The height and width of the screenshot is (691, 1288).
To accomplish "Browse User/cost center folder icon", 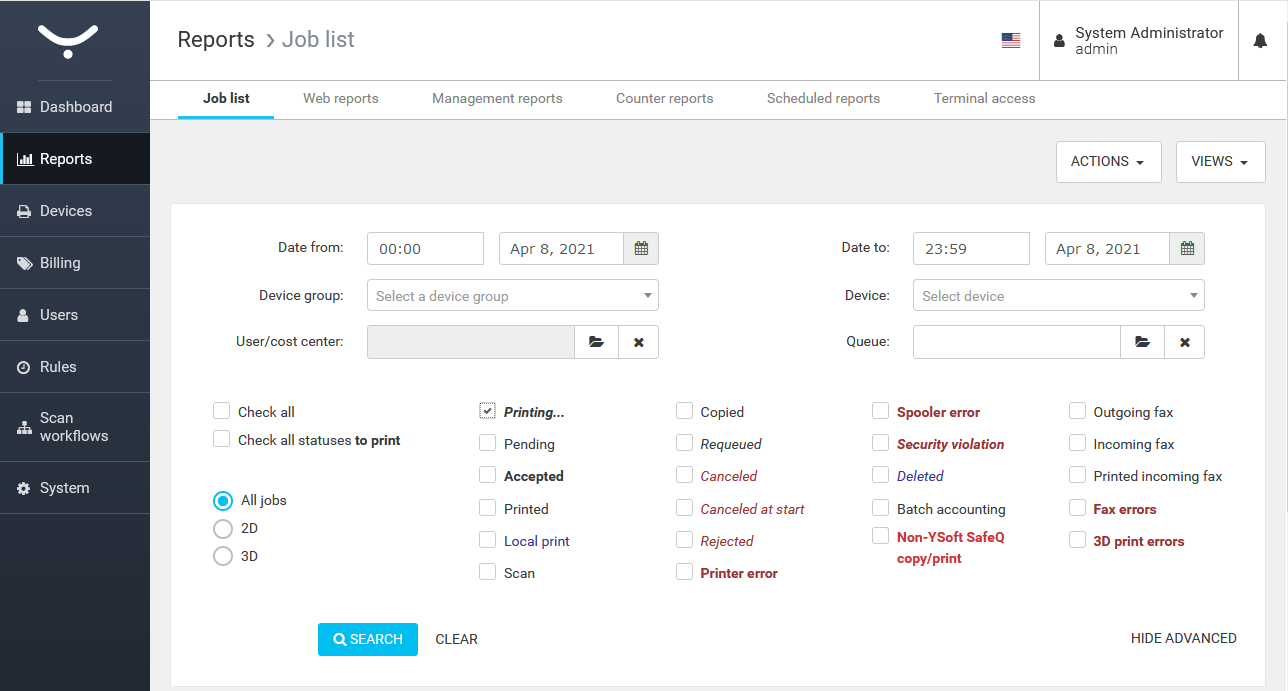I will pyautogui.click(x=597, y=342).
